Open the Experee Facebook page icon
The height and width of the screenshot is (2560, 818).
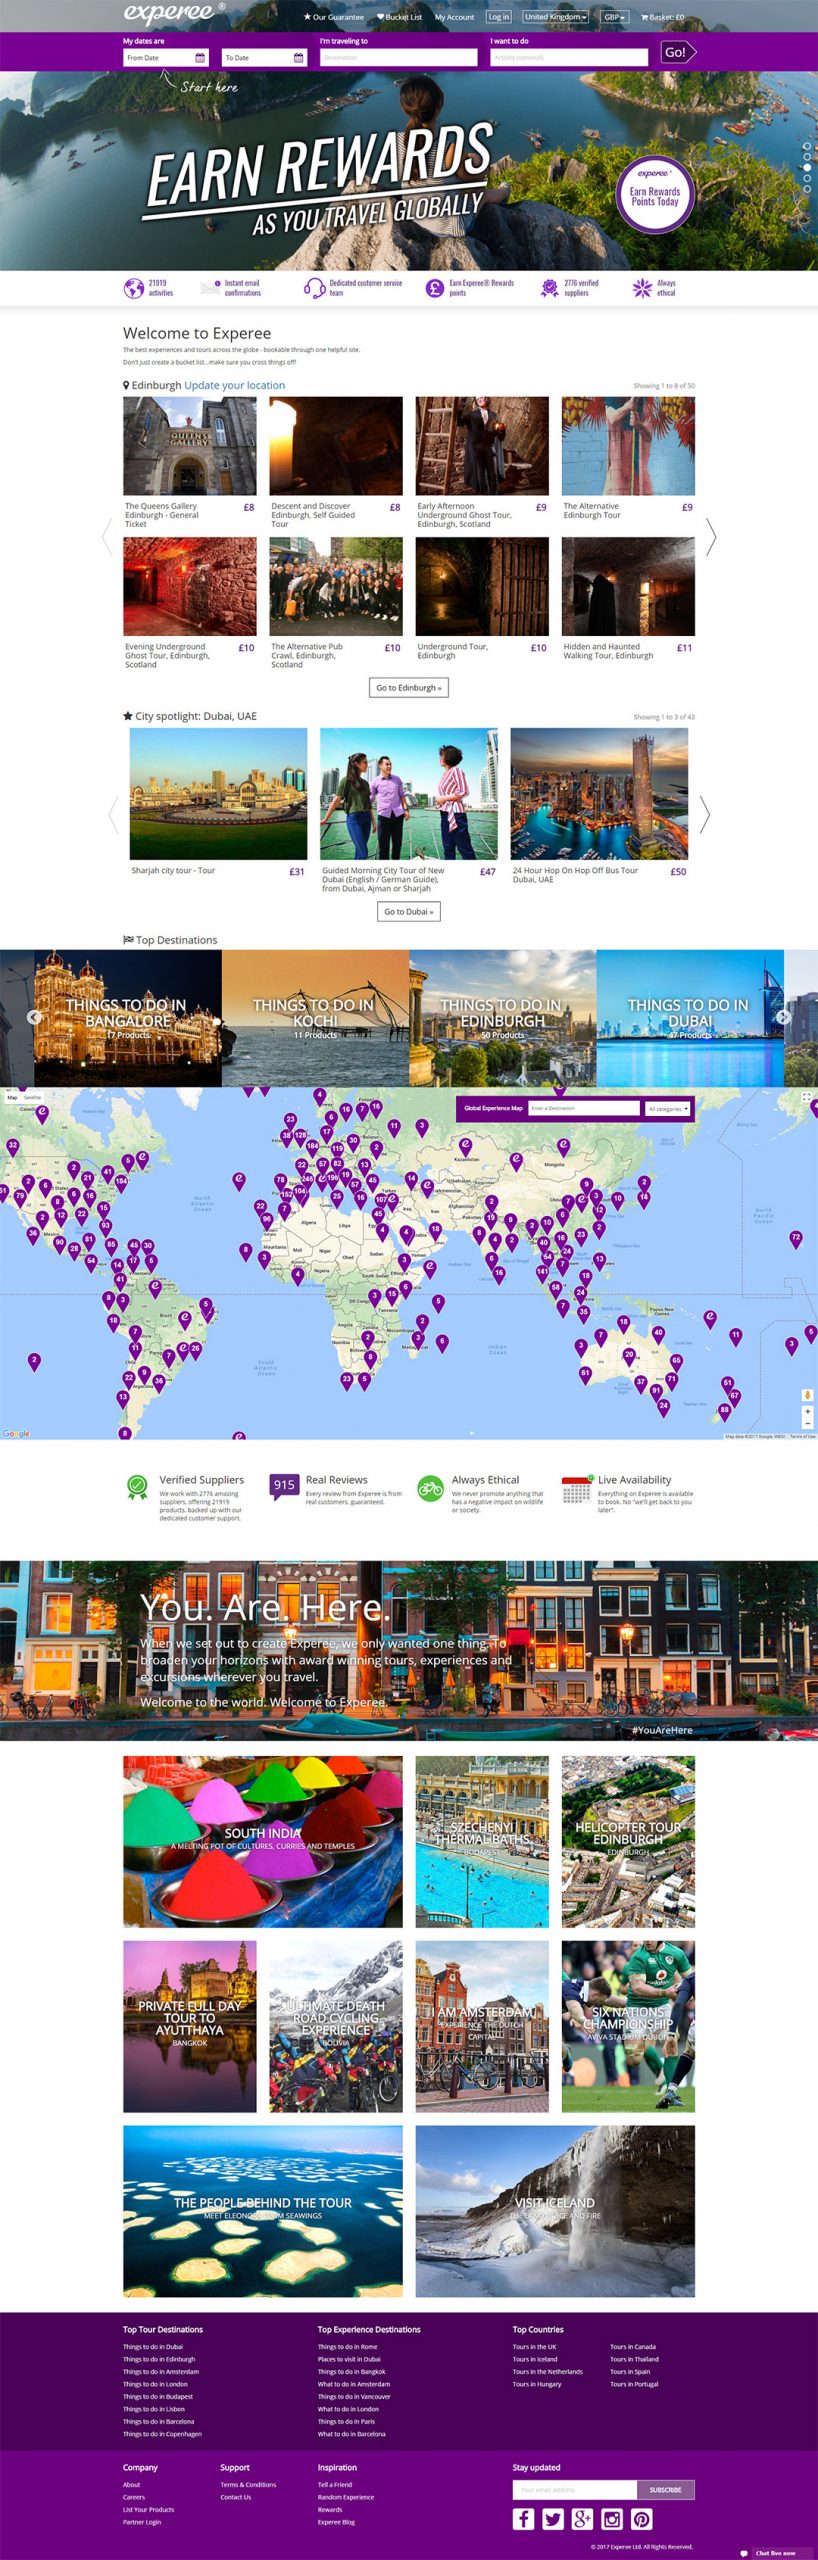pyautogui.click(x=524, y=2519)
